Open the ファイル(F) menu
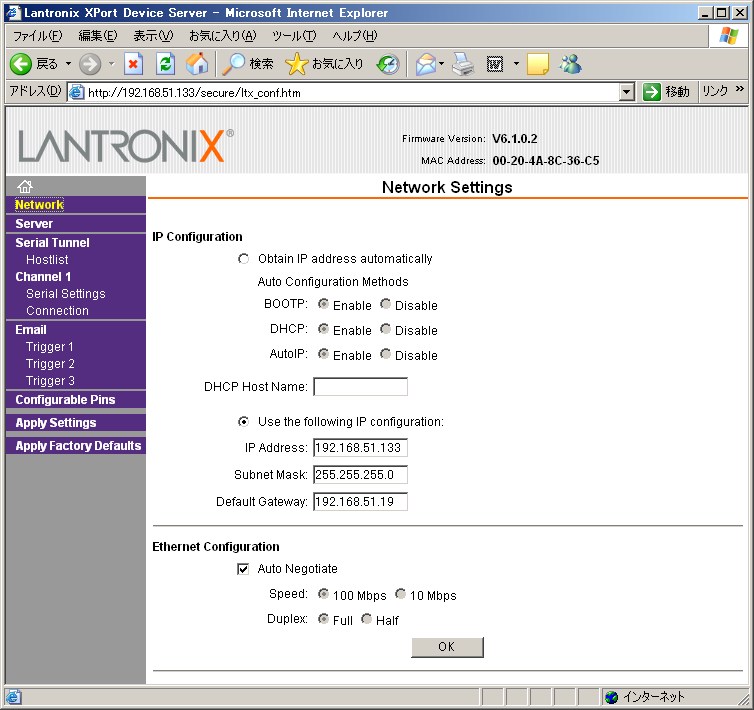The width and height of the screenshot is (754, 710). point(38,36)
